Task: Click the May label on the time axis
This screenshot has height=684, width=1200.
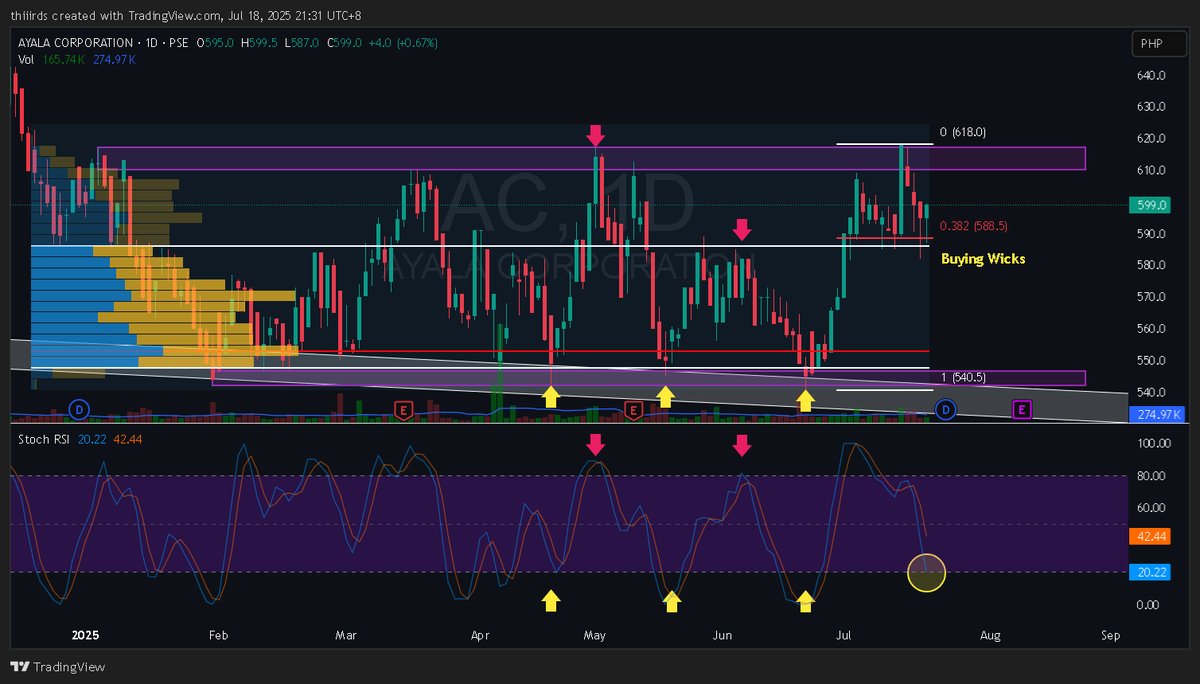Action: [595, 634]
